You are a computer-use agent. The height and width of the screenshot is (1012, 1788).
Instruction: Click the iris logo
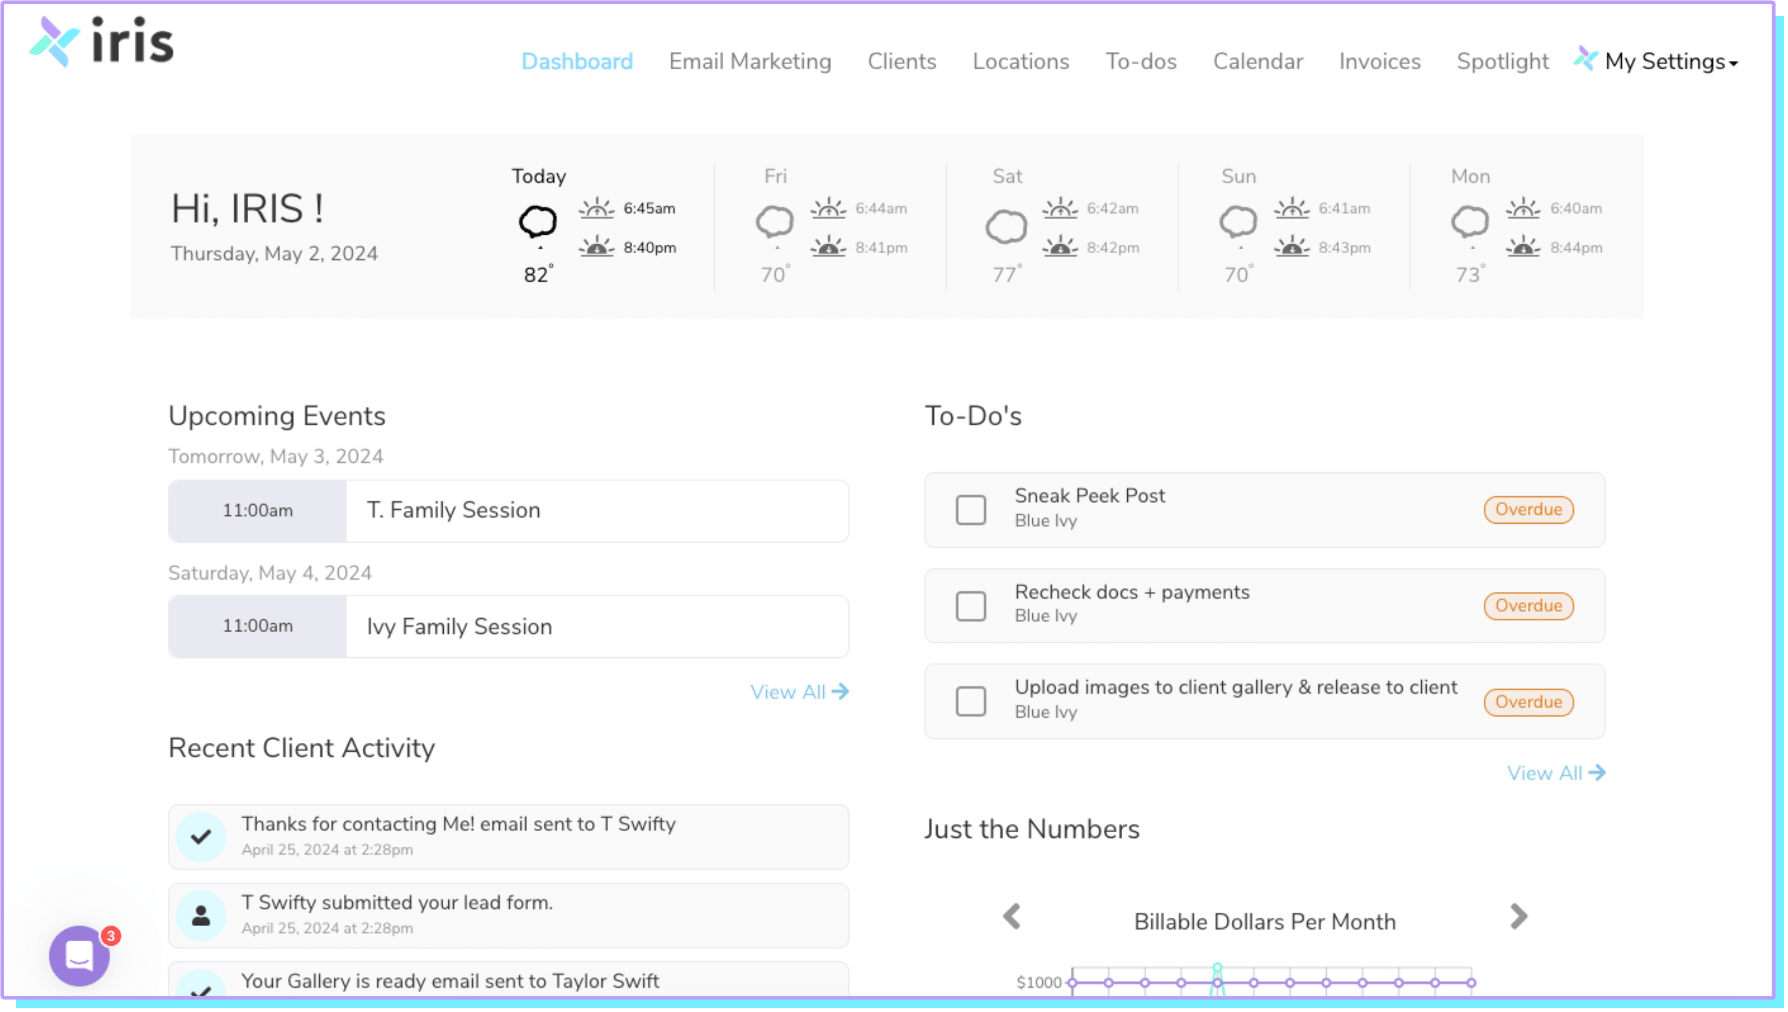[100, 42]
